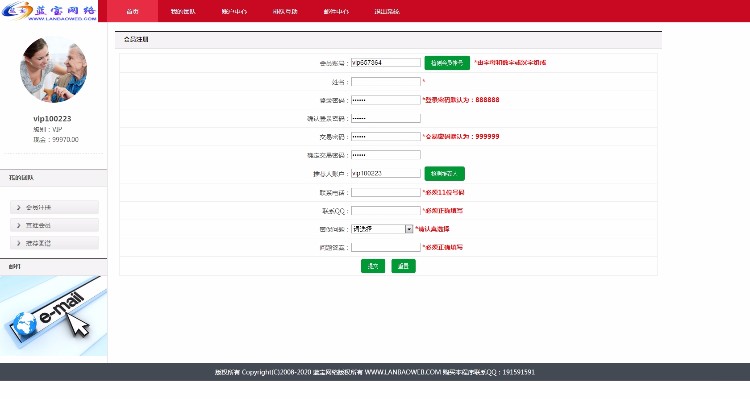Click the green 重置 reset button
The height and width of the screenshot is (399, 750).
pyautogui.click(x=403, y=266)
